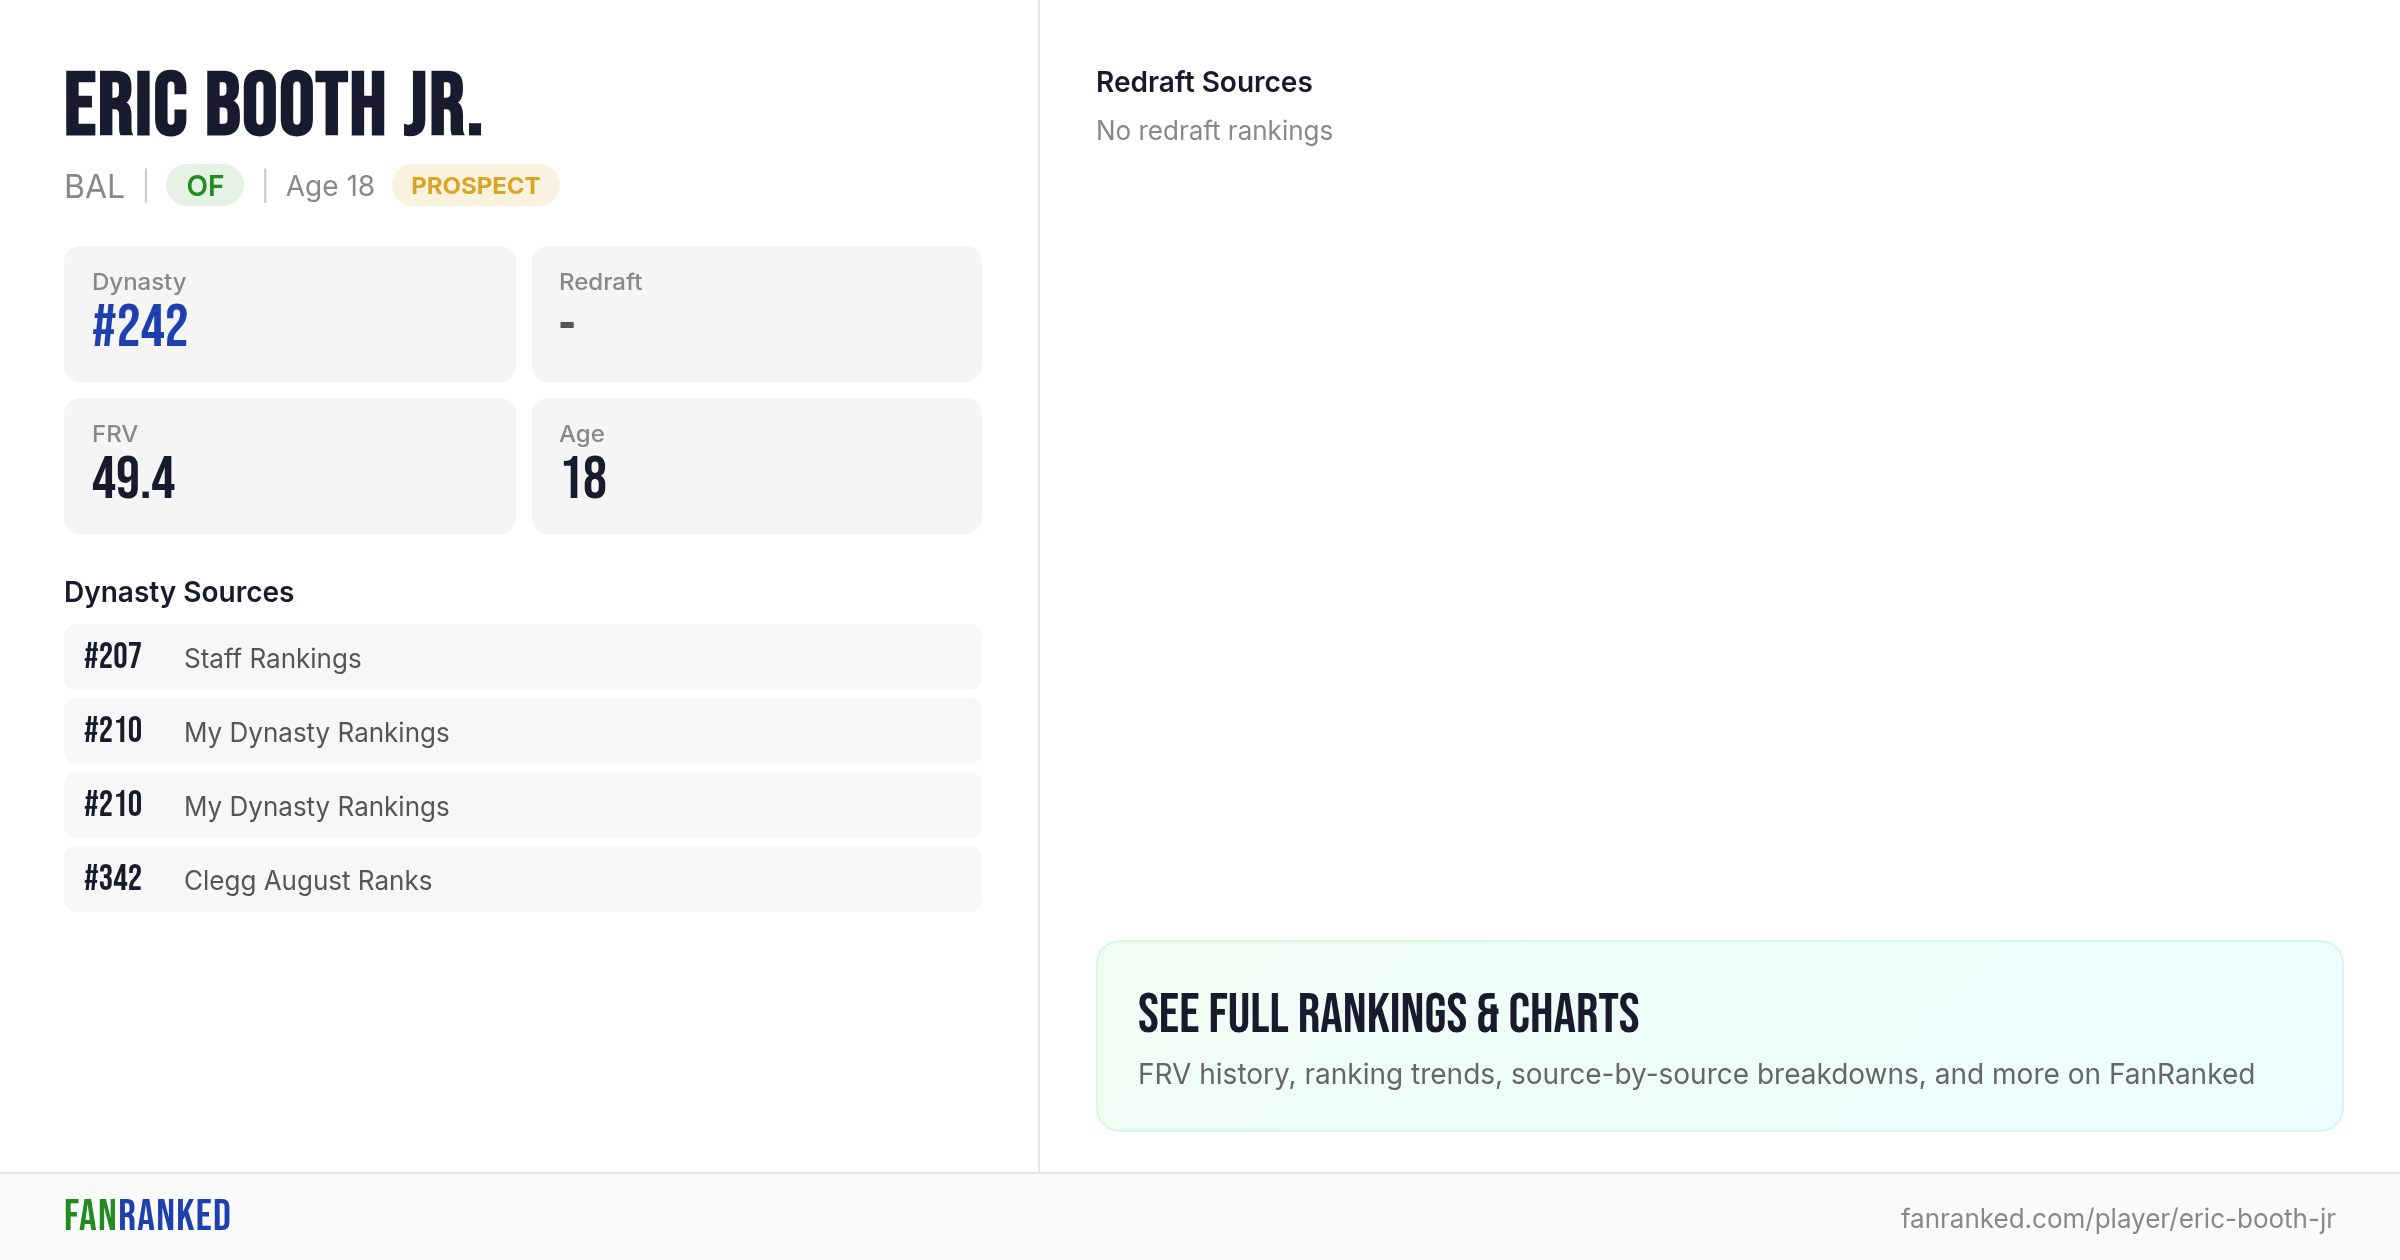Click the Dynasty Sources heading
2400x1260 pixels.
[179, 592]
